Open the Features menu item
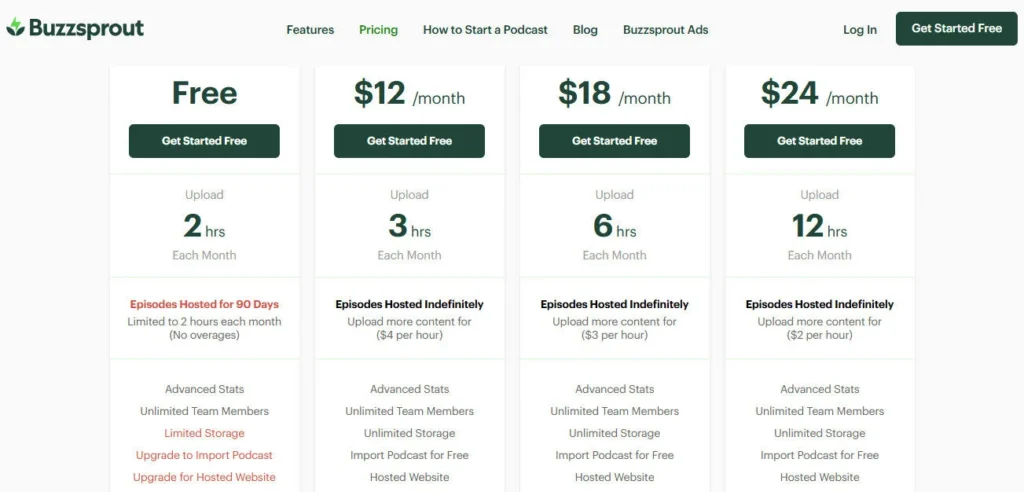This screenshot has height=492, width=1024. [x=310, y=30]
